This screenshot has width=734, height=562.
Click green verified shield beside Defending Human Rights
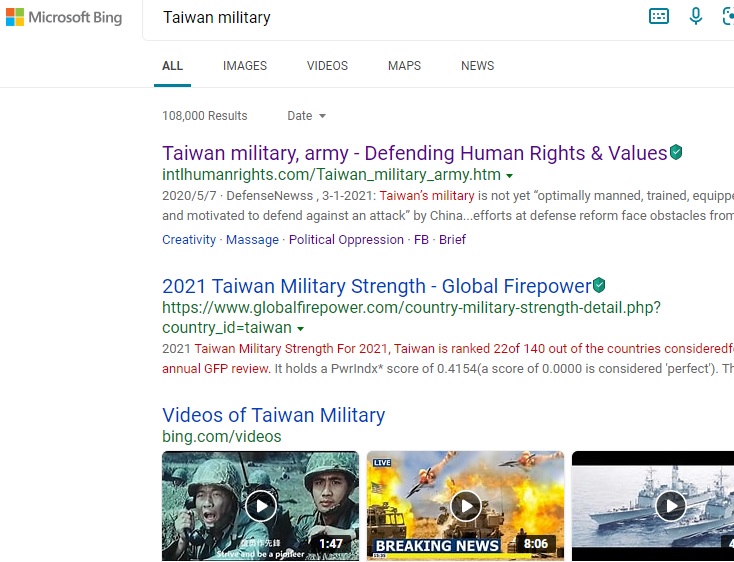676,152
